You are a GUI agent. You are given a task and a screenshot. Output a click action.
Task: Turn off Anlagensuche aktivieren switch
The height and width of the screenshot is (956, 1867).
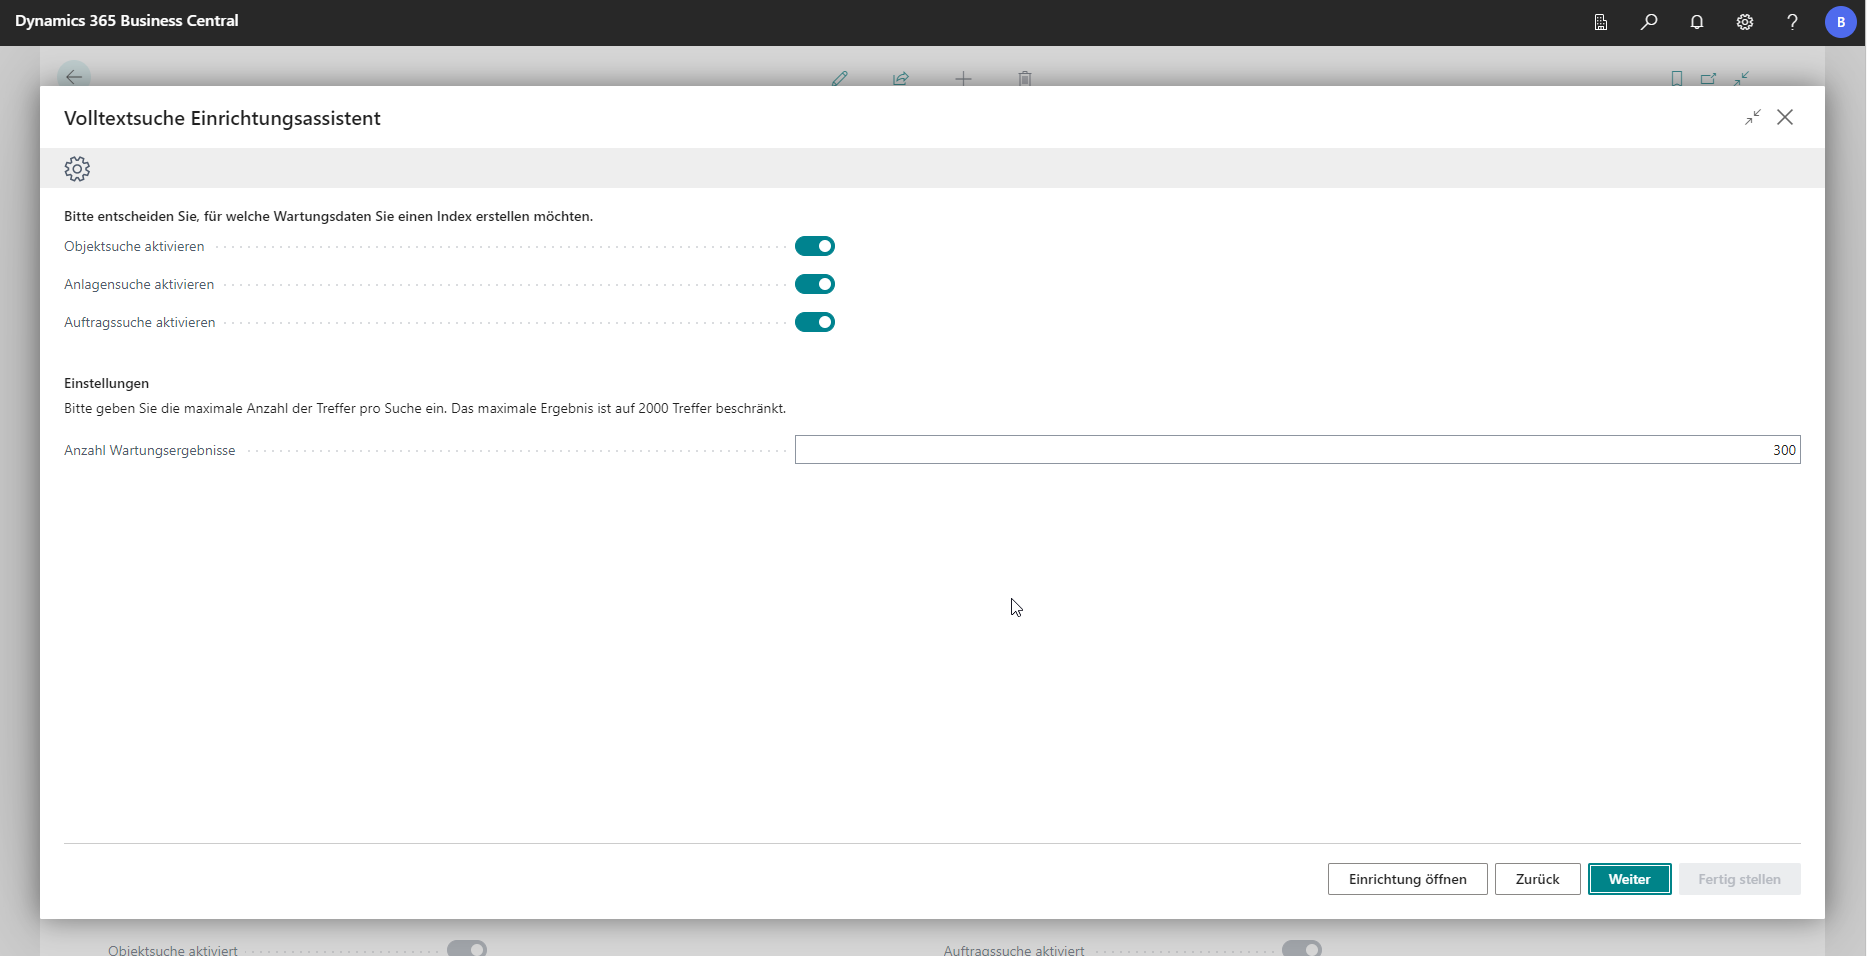point(815,284)
